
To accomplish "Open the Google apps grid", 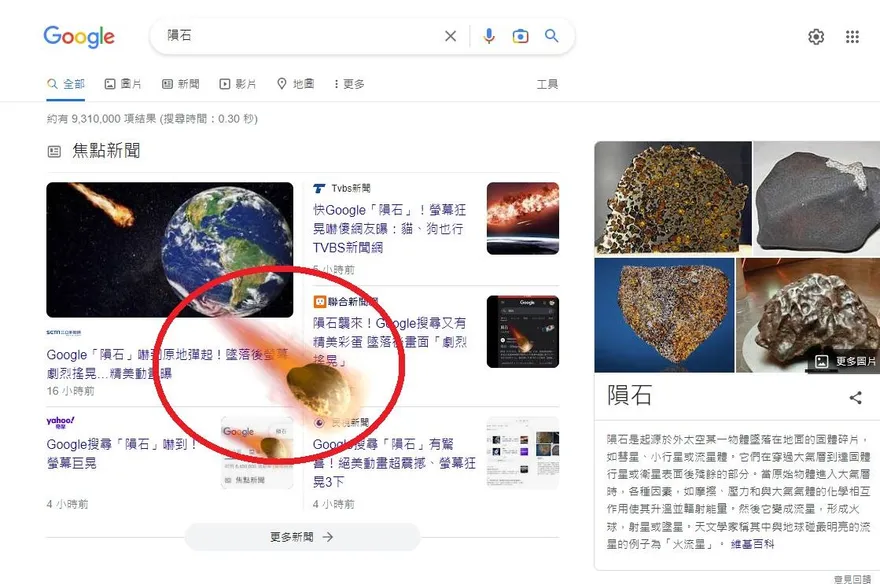I will click(x=852, y=37).
